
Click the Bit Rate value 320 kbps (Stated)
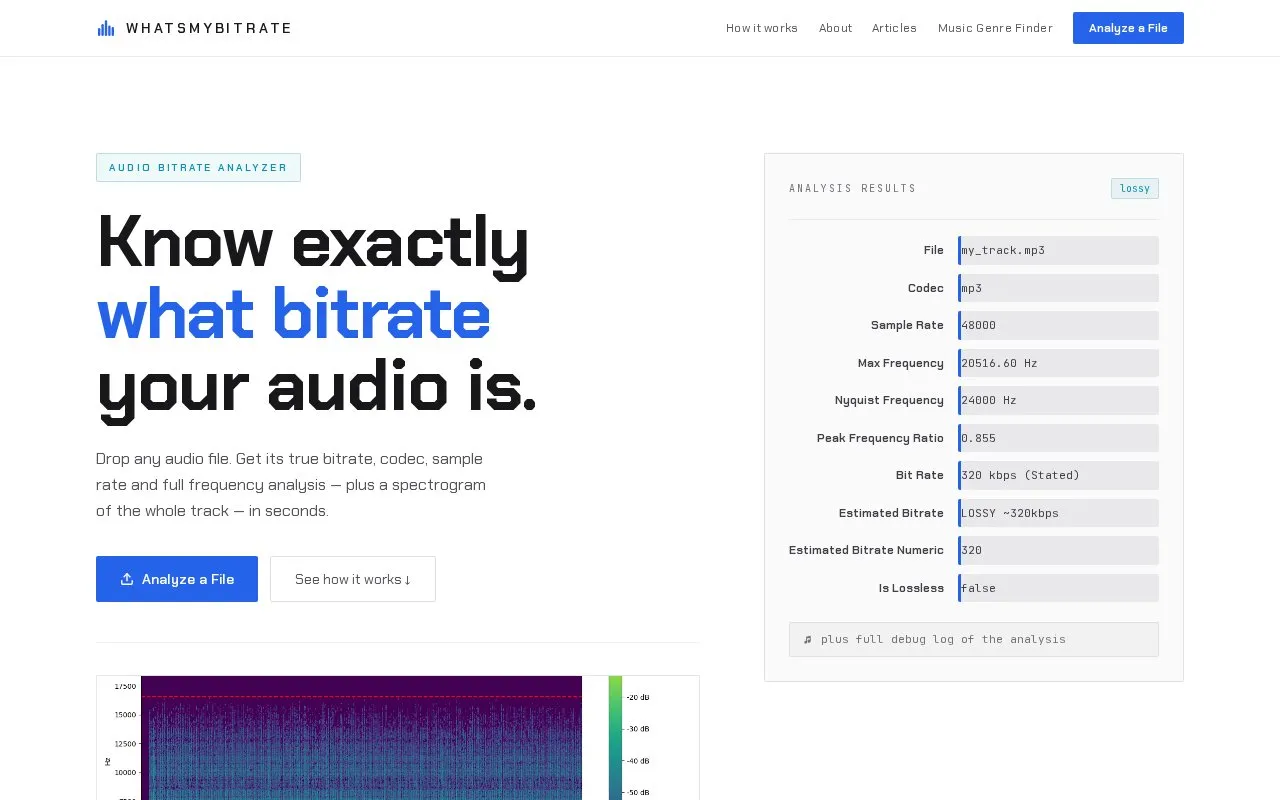(x=1058, y=475)
